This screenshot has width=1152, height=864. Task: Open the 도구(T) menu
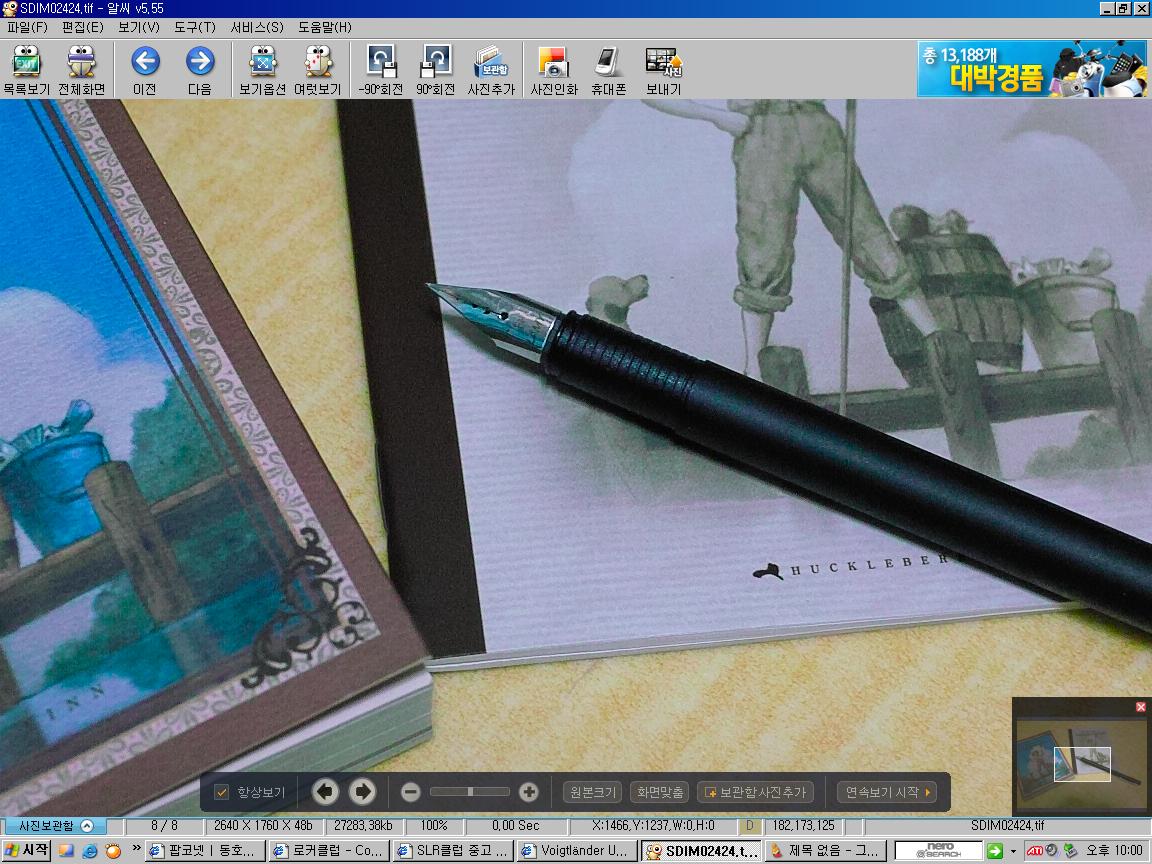tap(194, 27)
